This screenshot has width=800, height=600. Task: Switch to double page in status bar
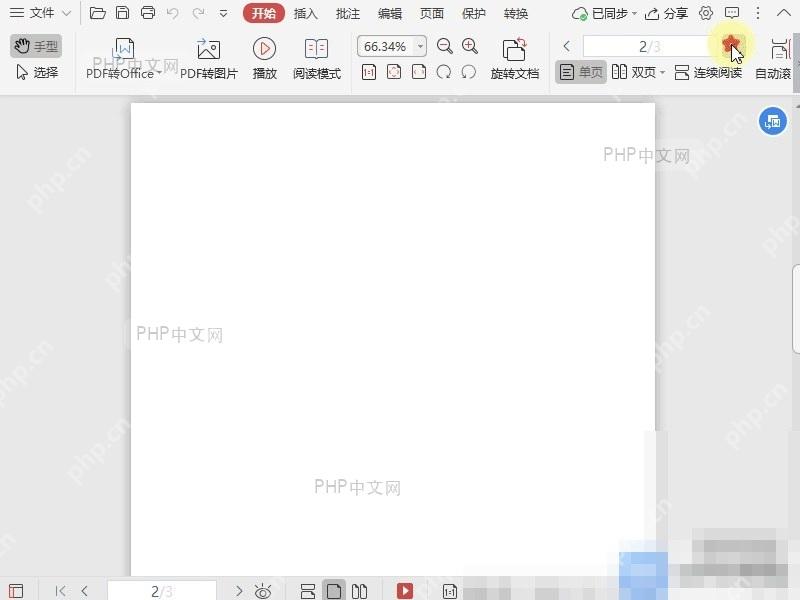(359, 591)
